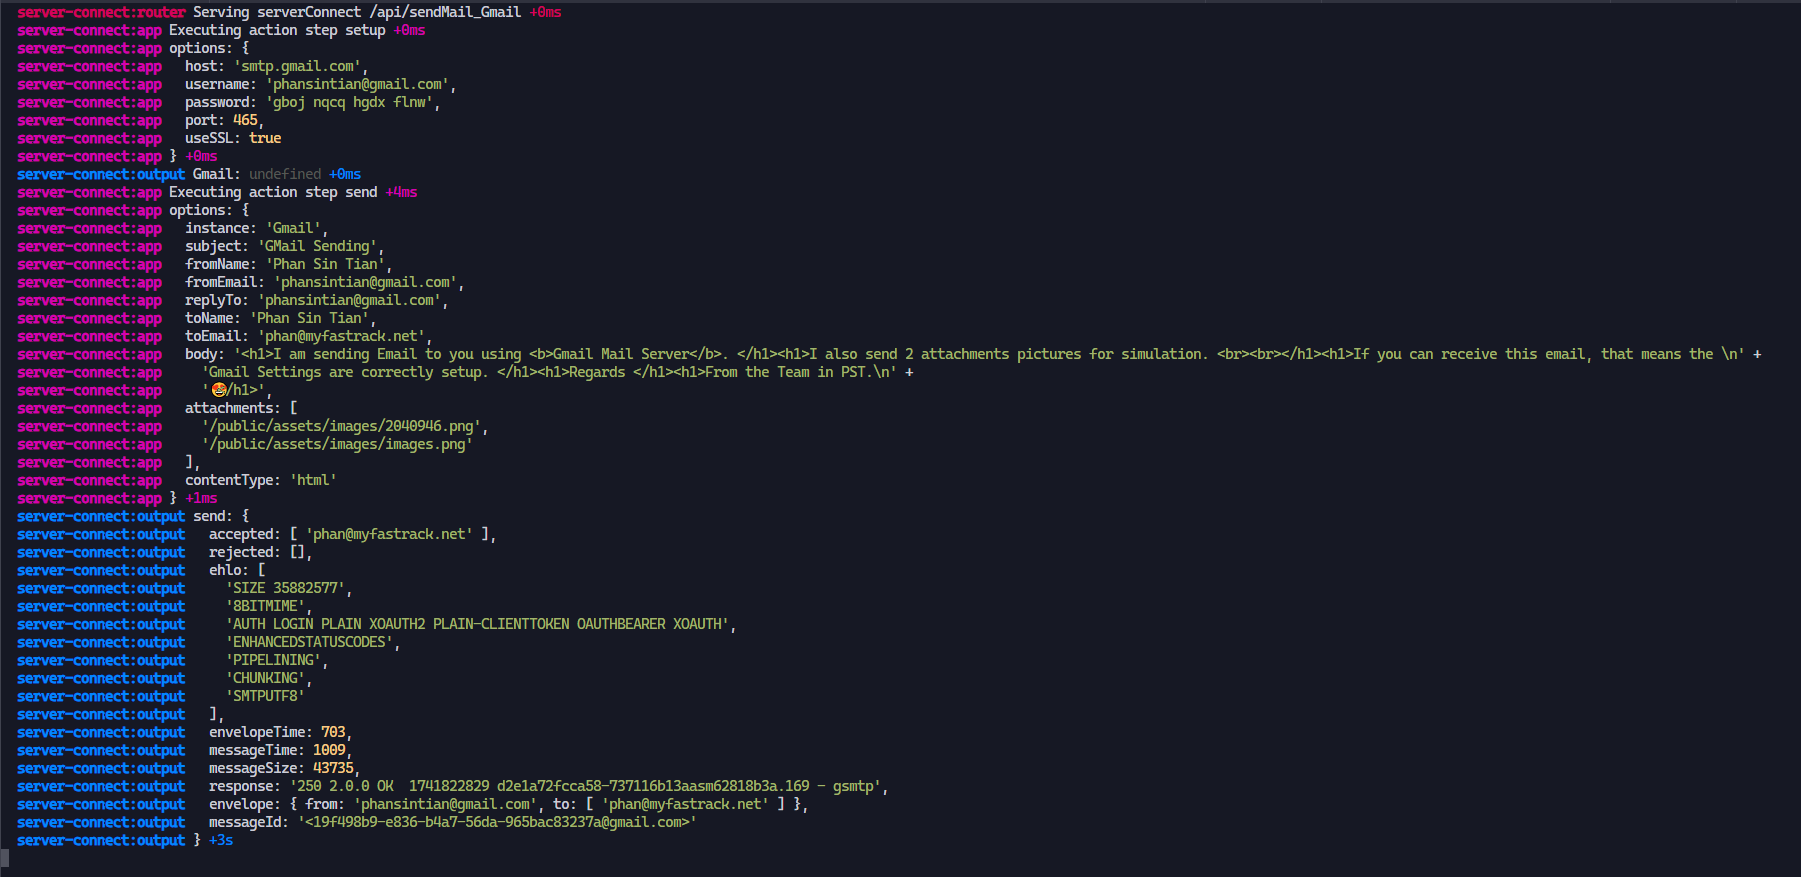Click the '8BITMIME' ehlo entry

tap(266, 606)
